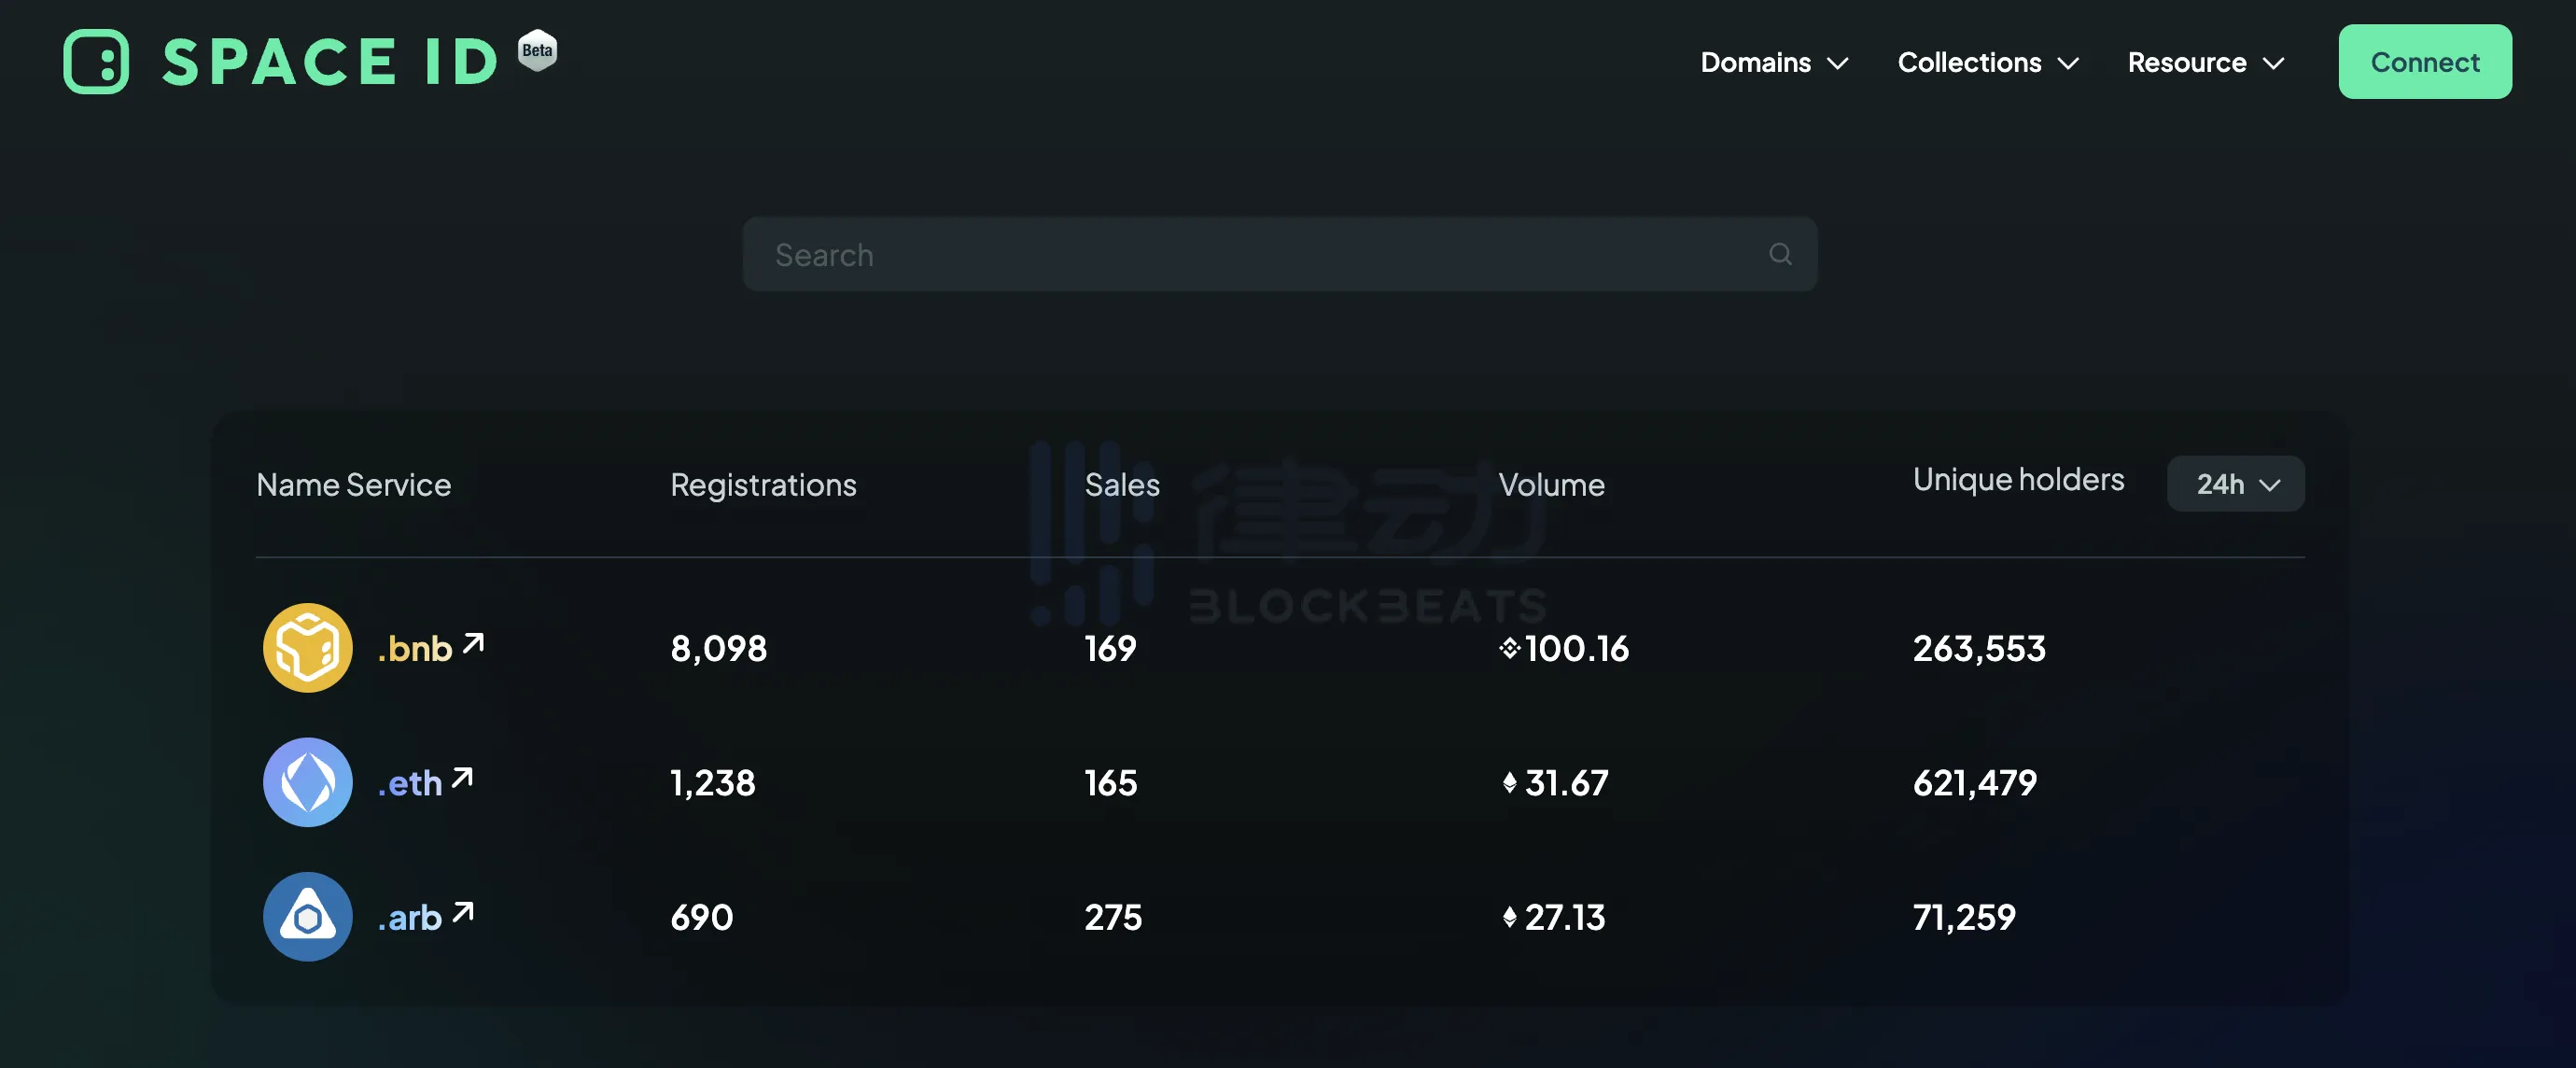This screenshot has width=2576, height=1068.
Task: Click ETH symbol before 31.67
Action: point(1509,782)
